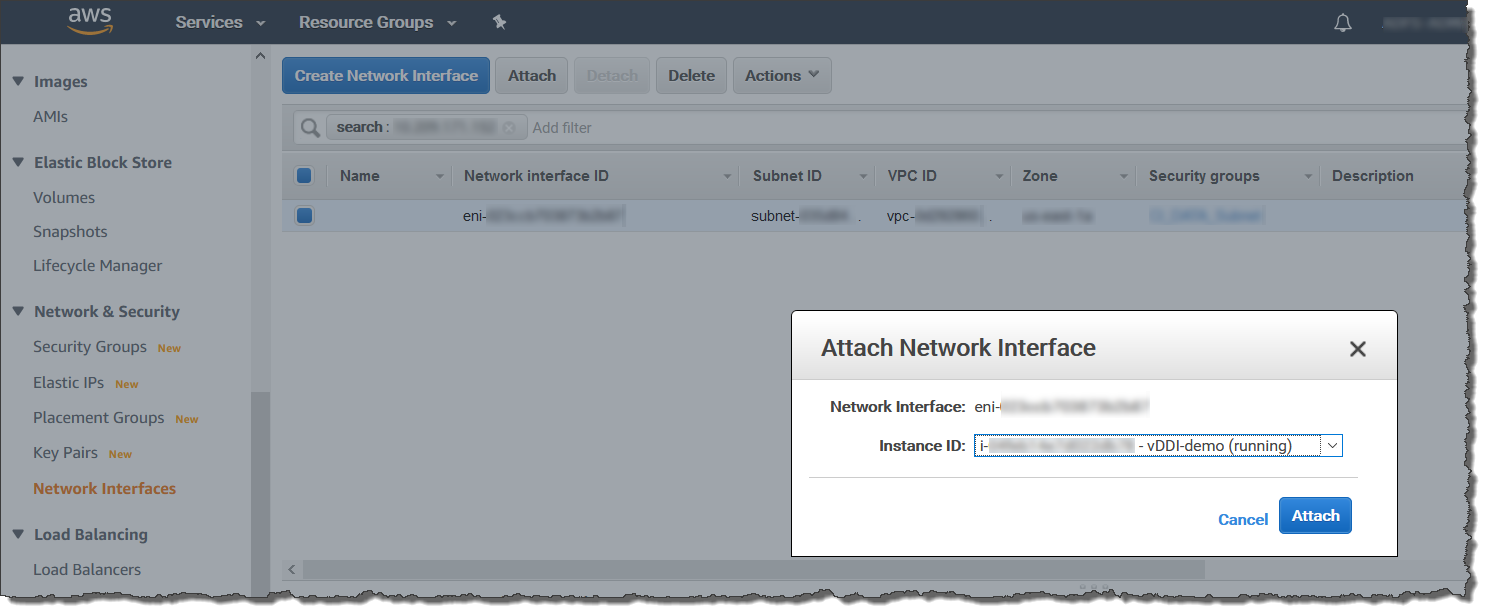
Task: Expand the Actions dropdown button
Action: (x=781, y=75)
